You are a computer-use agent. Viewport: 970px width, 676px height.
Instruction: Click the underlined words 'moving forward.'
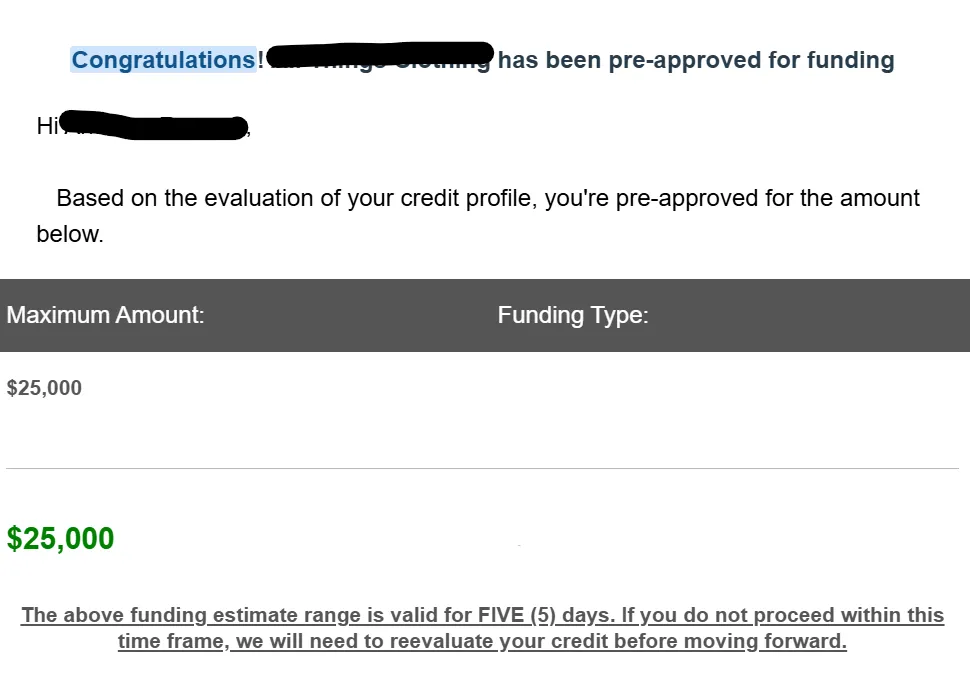tap(805, 641)
